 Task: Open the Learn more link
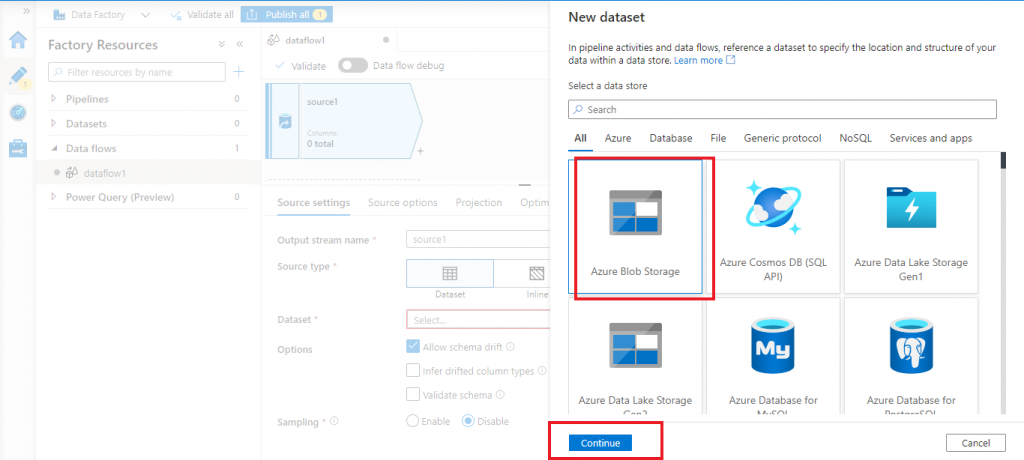pos(705,60)
